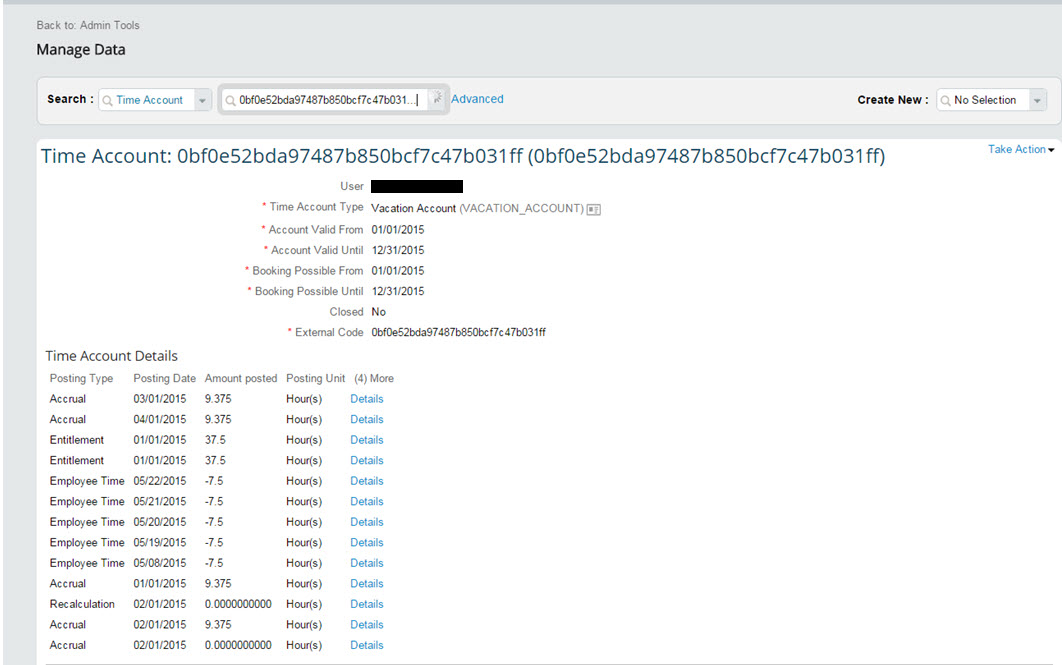Click the magnifier icon in the code search box
The width and height of the screenshot is (1062, 665).
230,100
